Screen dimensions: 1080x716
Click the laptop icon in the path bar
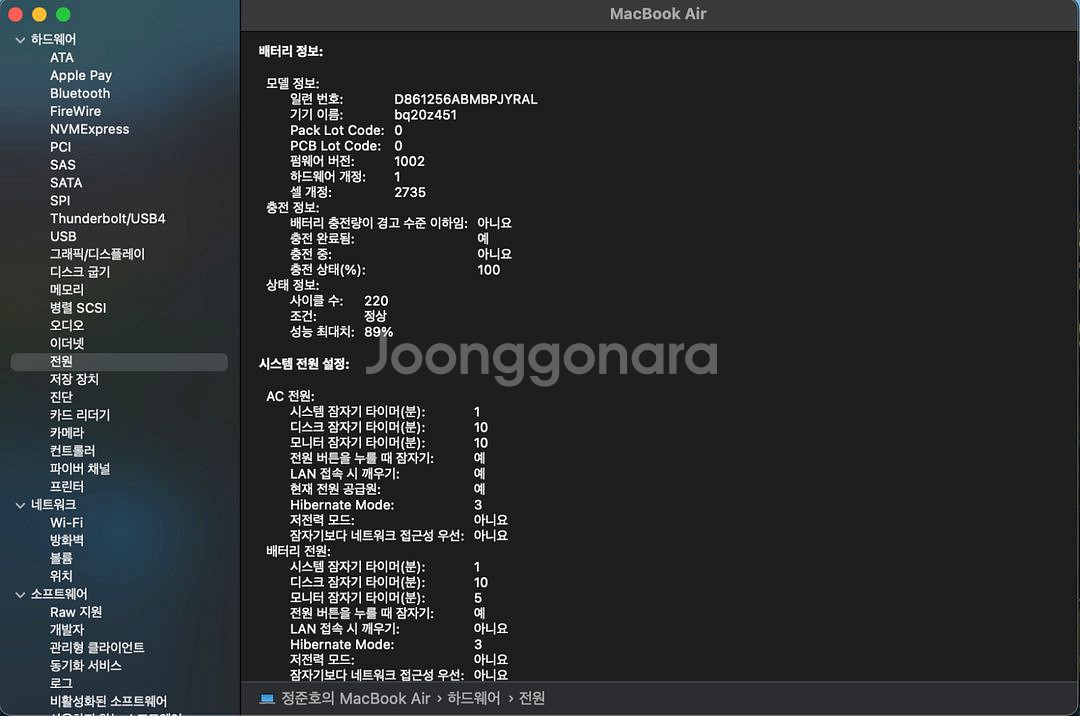(x=267, y=699)
